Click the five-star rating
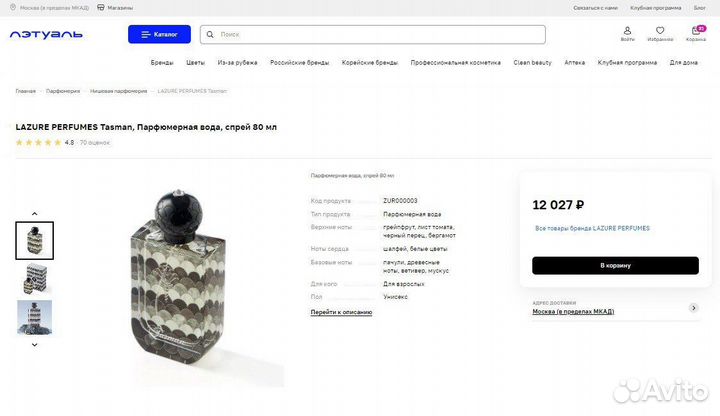This screenshot has width=720, height=416. point(39,142)
